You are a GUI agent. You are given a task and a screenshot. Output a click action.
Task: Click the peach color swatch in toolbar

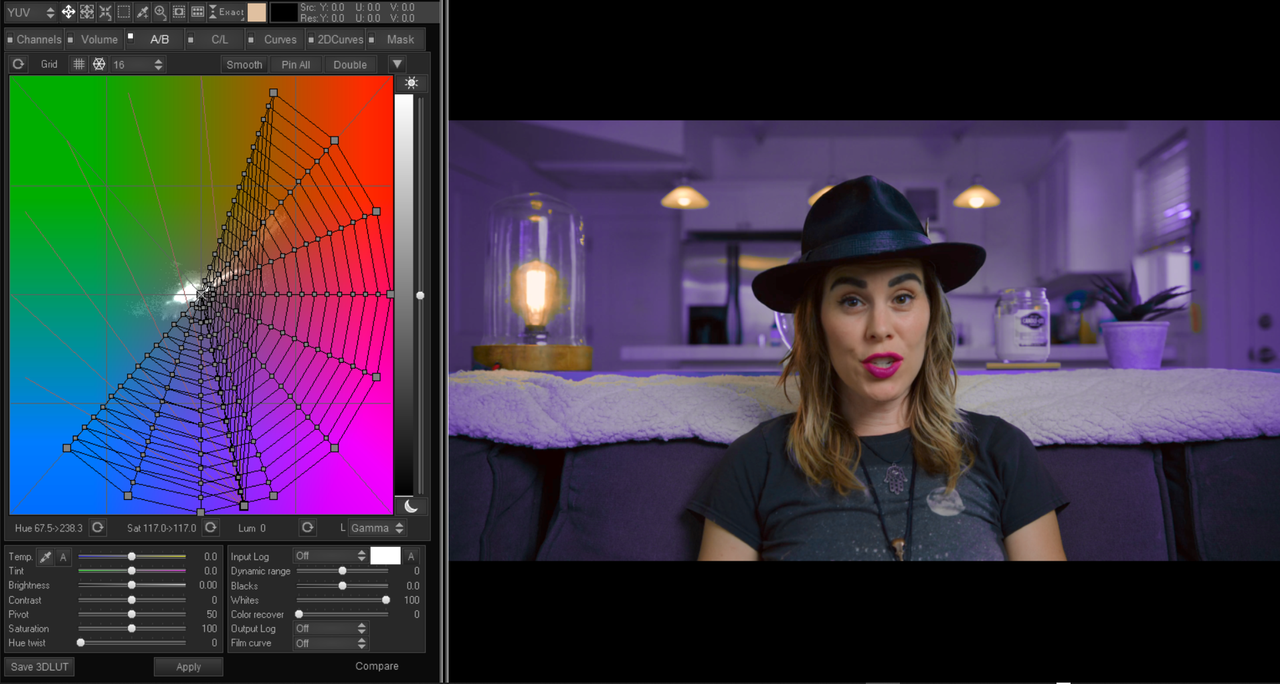(257, 12)
